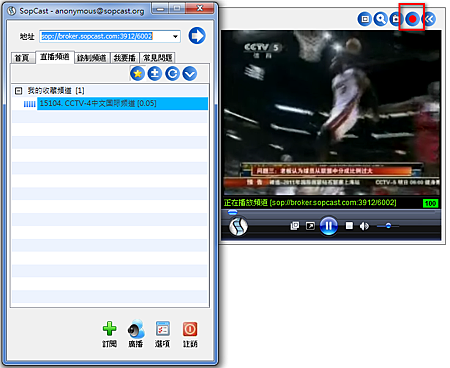Mute audio with the speaker icon

pyautogui.click(x=364, y=226)
